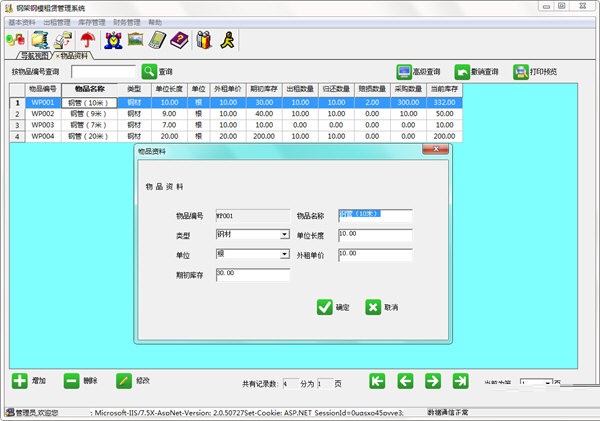Click the 物品名称 field in the dialog
600x421 pixels.
375,215
